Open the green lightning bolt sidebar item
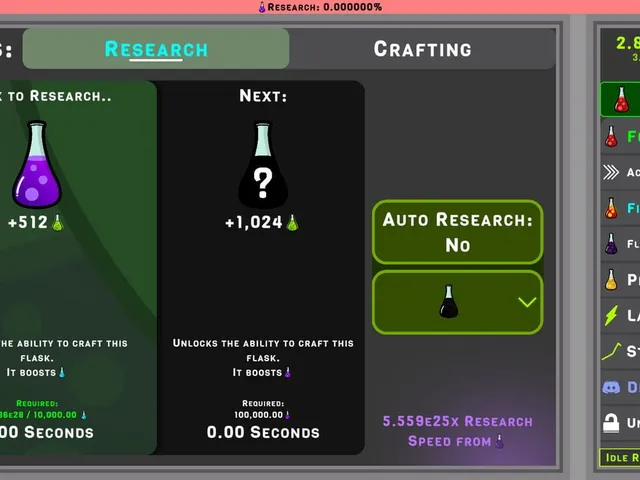Screen dimensions: 640x480 pyautogui.click(x=620, y=316)
